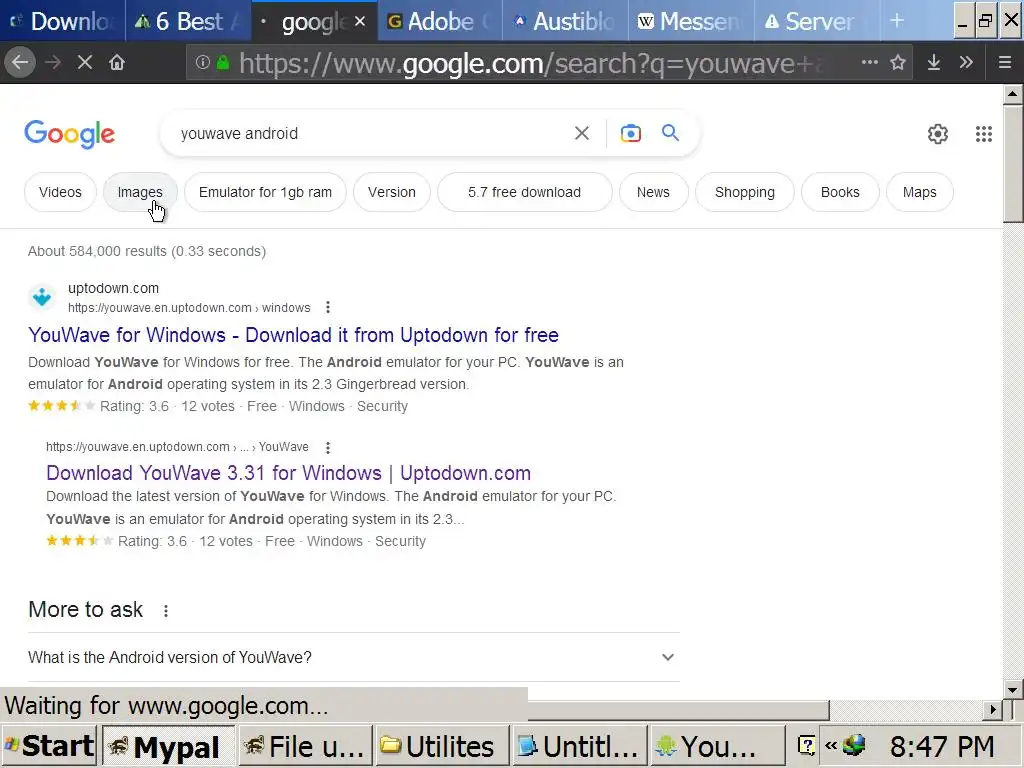Click the uptodown.com site favicon
The width and height of the screenshot is (1024, 768).
(42, 297)
